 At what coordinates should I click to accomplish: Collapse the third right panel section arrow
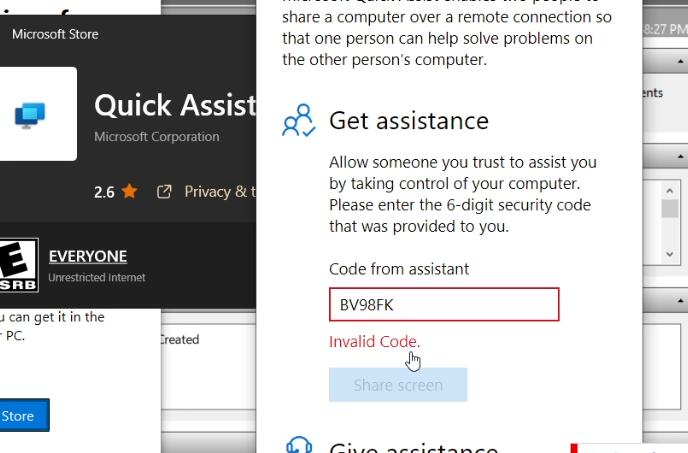coord(680,301)
